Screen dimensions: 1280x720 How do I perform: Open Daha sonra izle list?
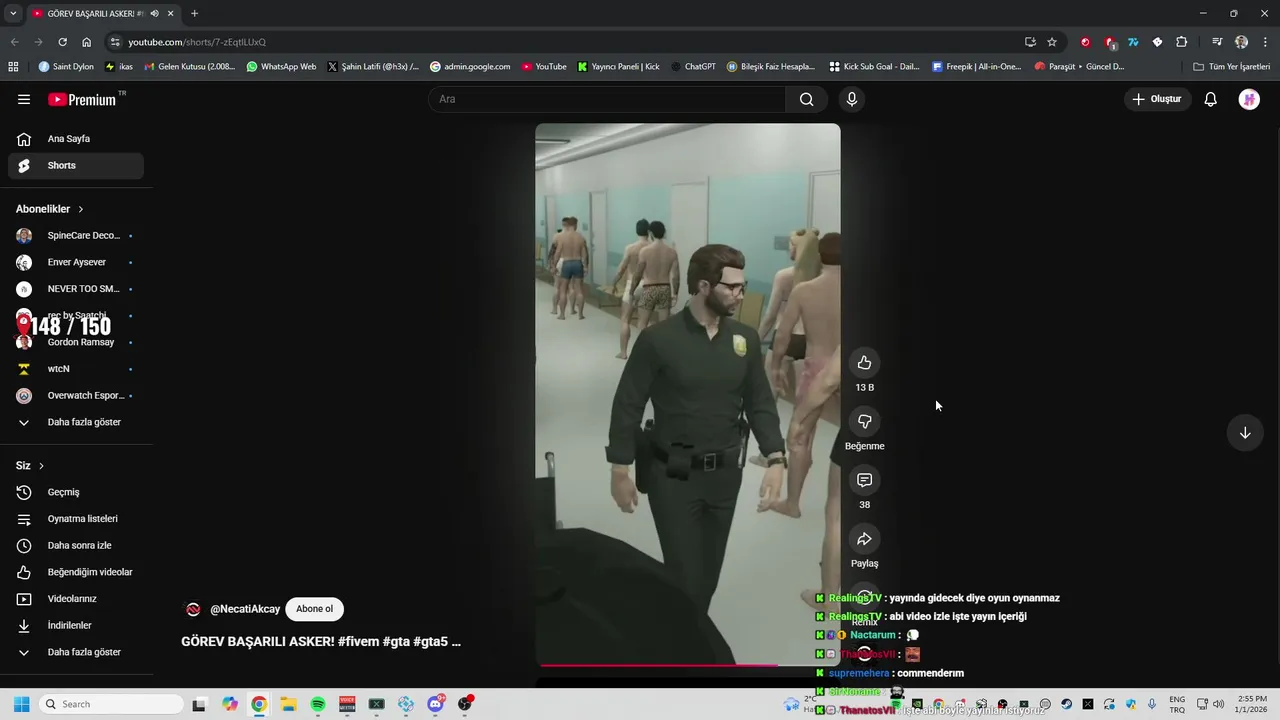[x=76, y=545]
